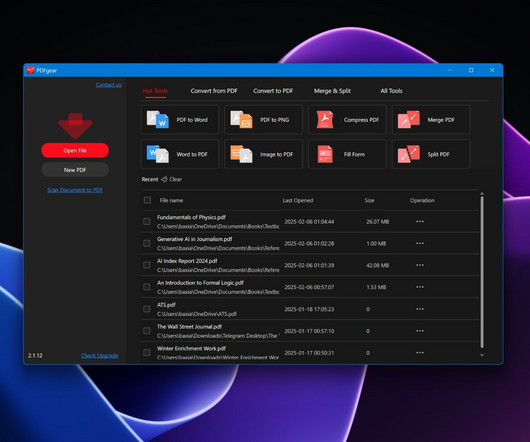This screenshot has width=530, height=442.
Task: Check the box for Fundamentals of Physics.pdf
Action: [x=147, y=221]
